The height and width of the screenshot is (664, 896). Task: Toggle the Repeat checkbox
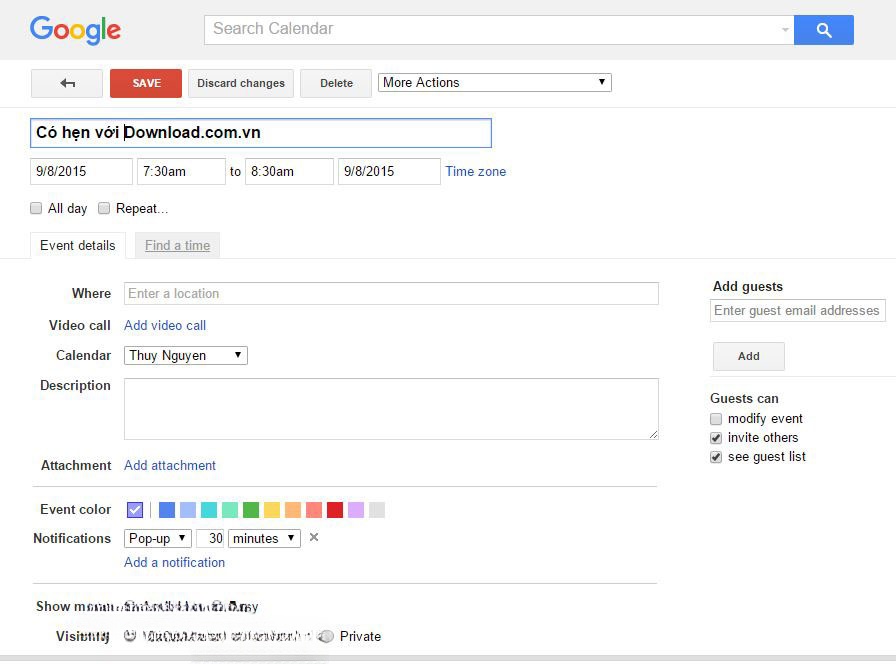point(103,208)
